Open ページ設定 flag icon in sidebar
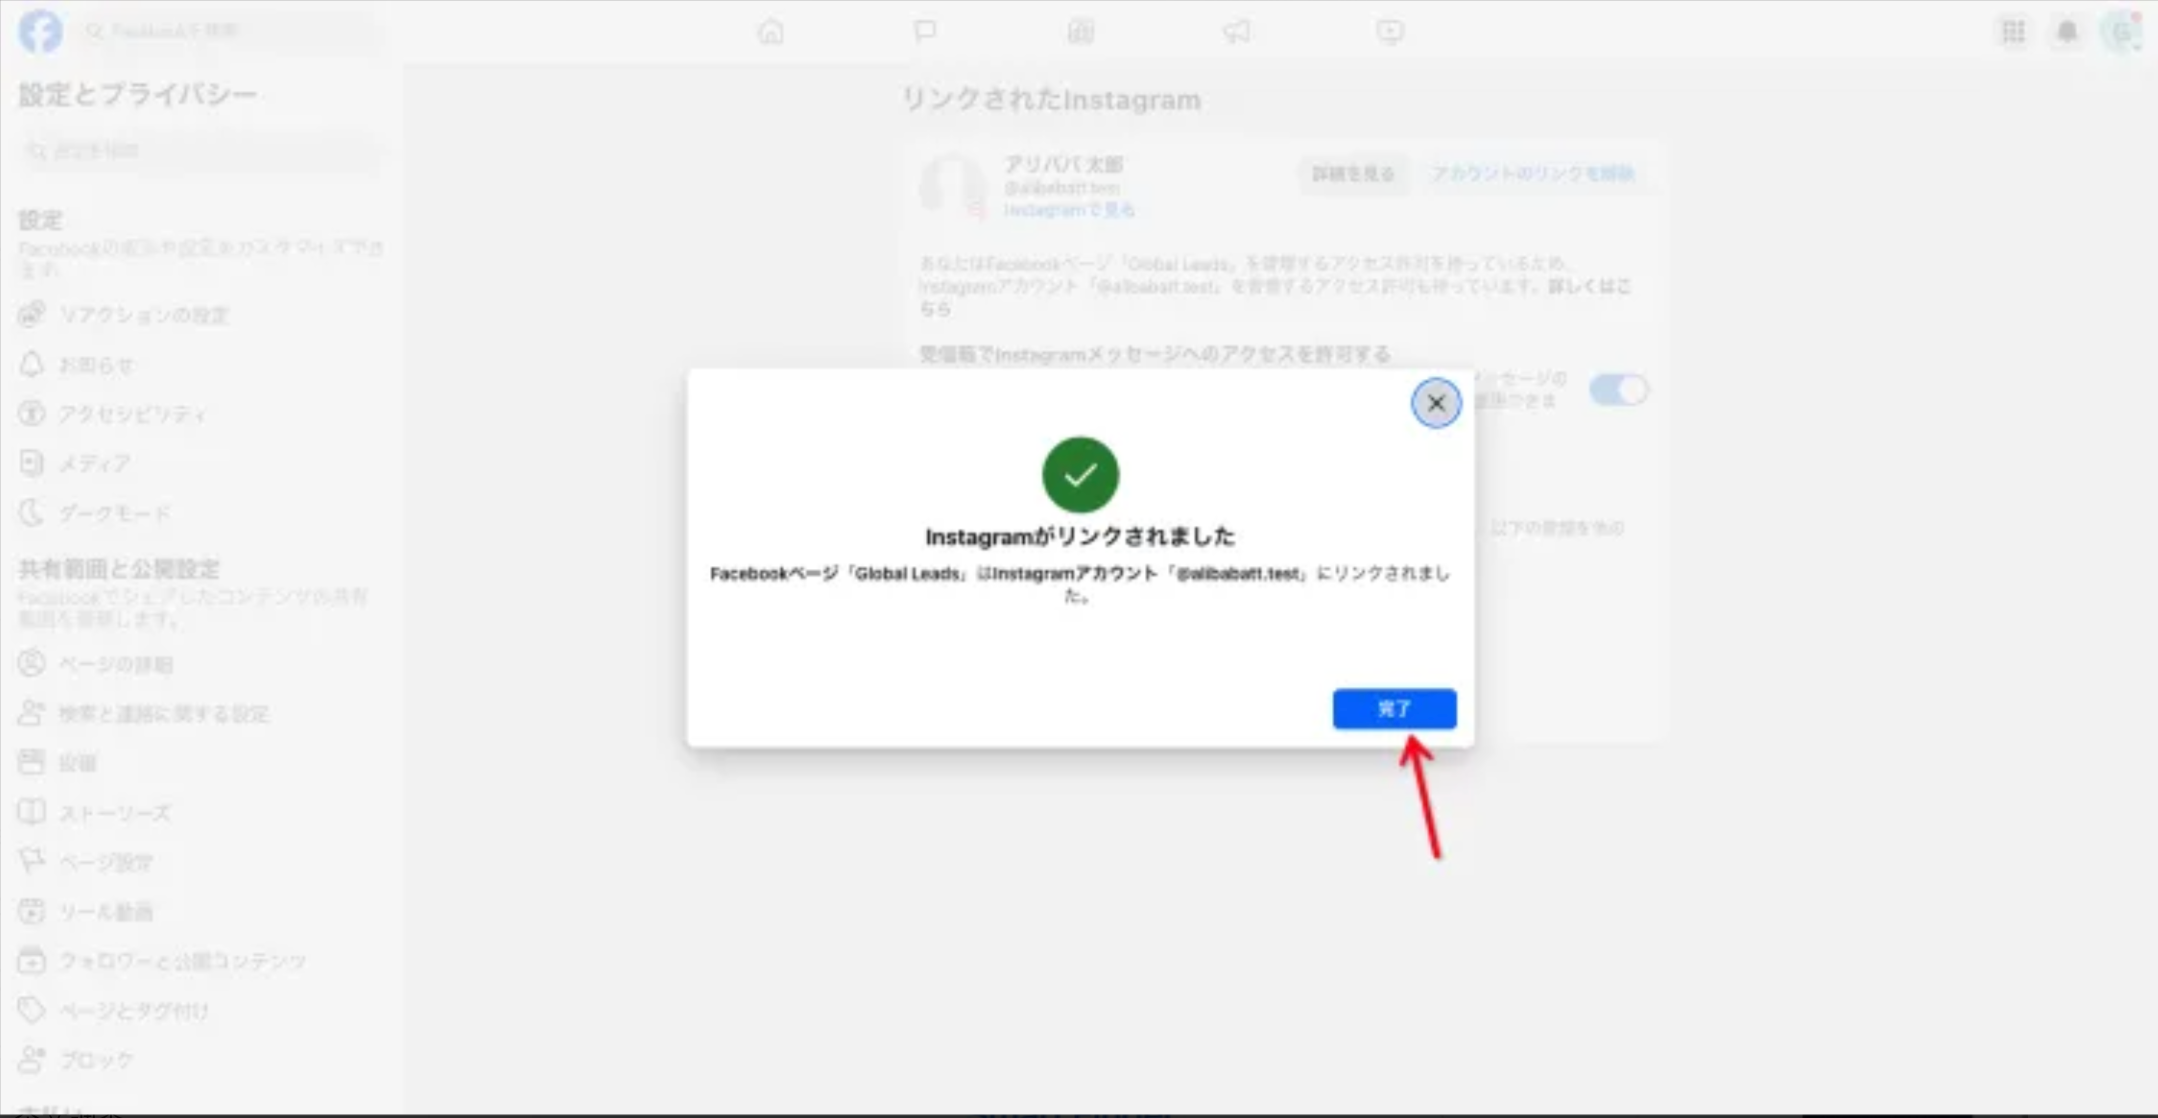The width and height of the screenshot is (2158, 1118). point(31,861)
